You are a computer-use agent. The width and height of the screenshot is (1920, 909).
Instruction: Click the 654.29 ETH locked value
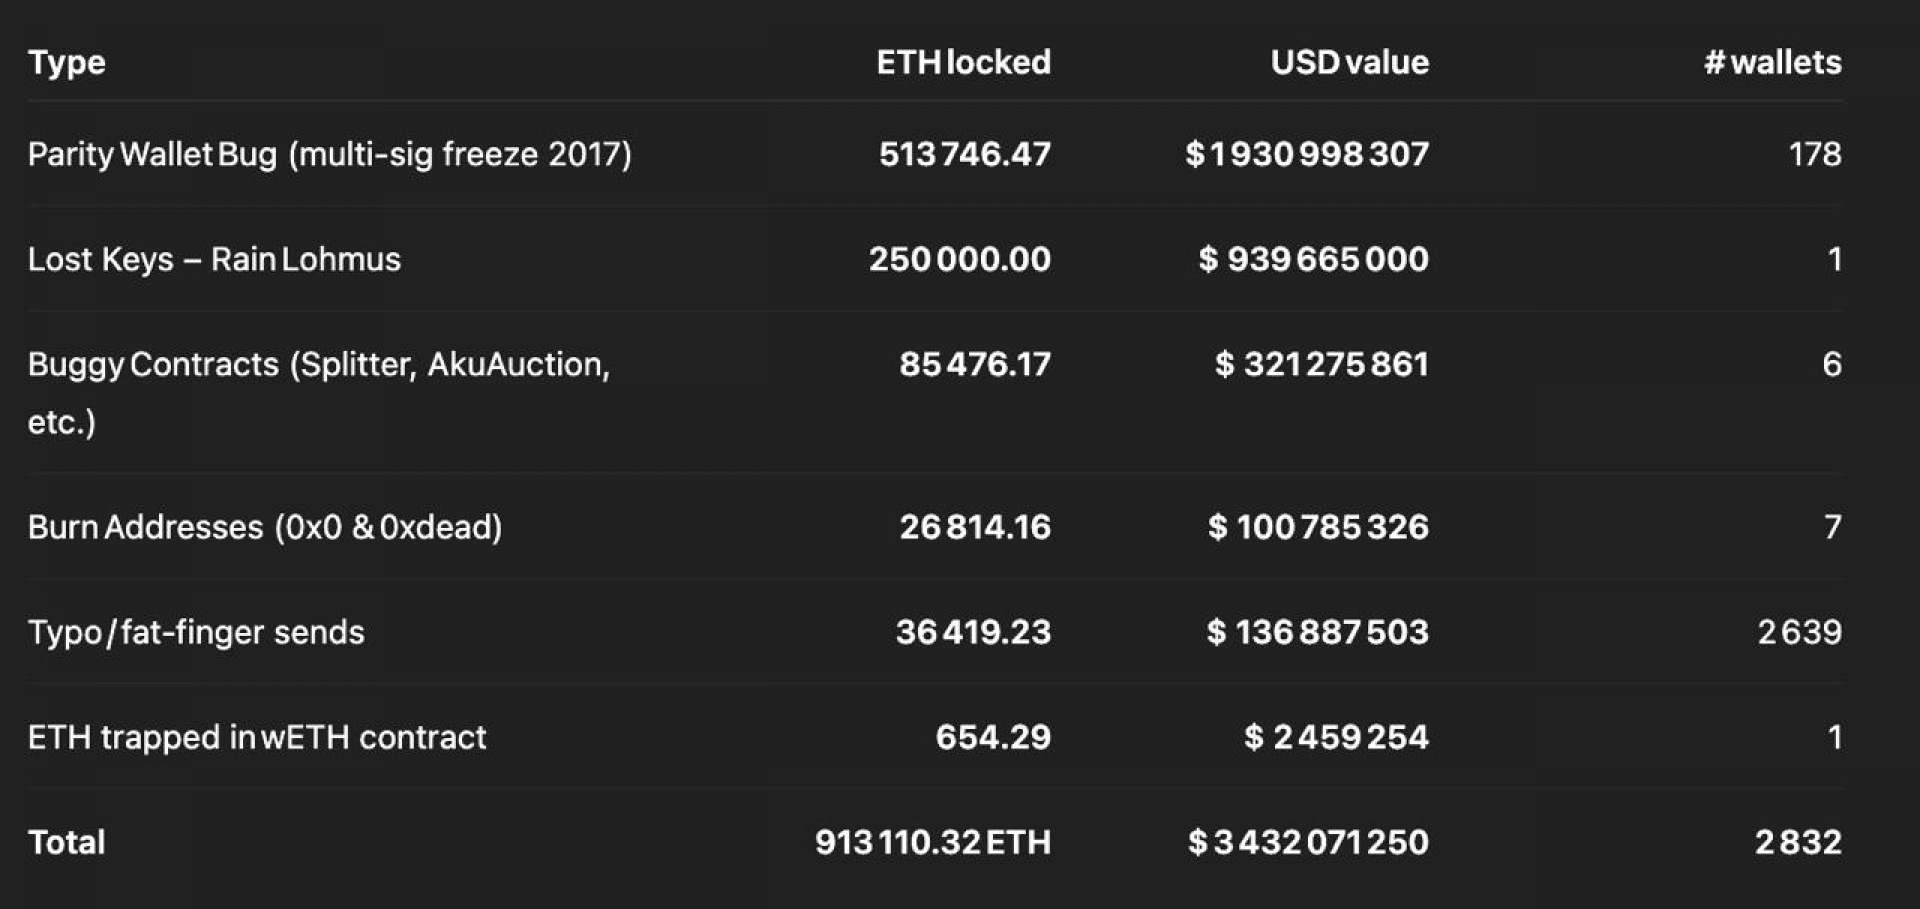click(993, 737)
